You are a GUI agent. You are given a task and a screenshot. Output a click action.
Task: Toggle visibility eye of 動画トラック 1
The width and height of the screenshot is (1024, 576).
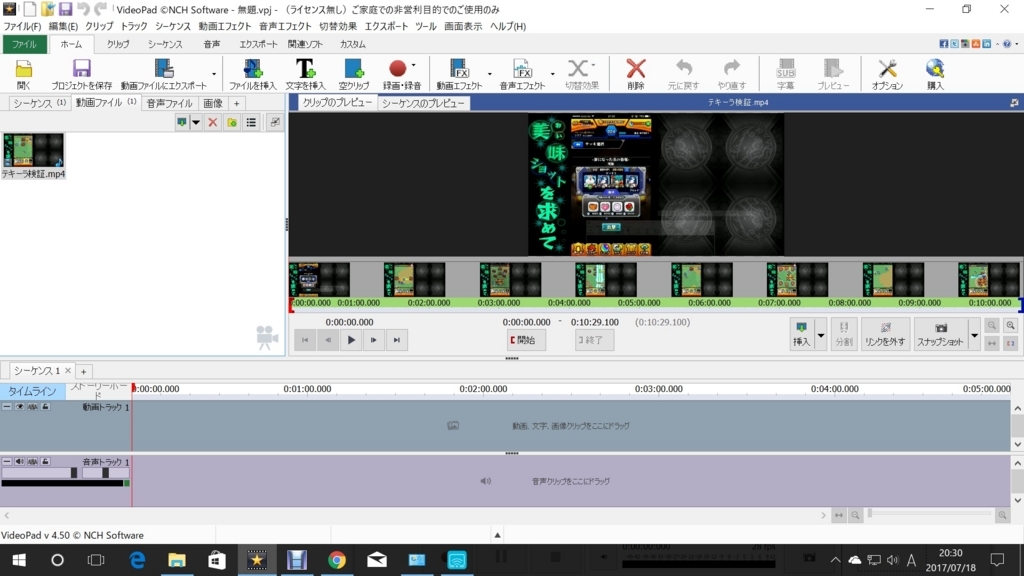(20, 407)
